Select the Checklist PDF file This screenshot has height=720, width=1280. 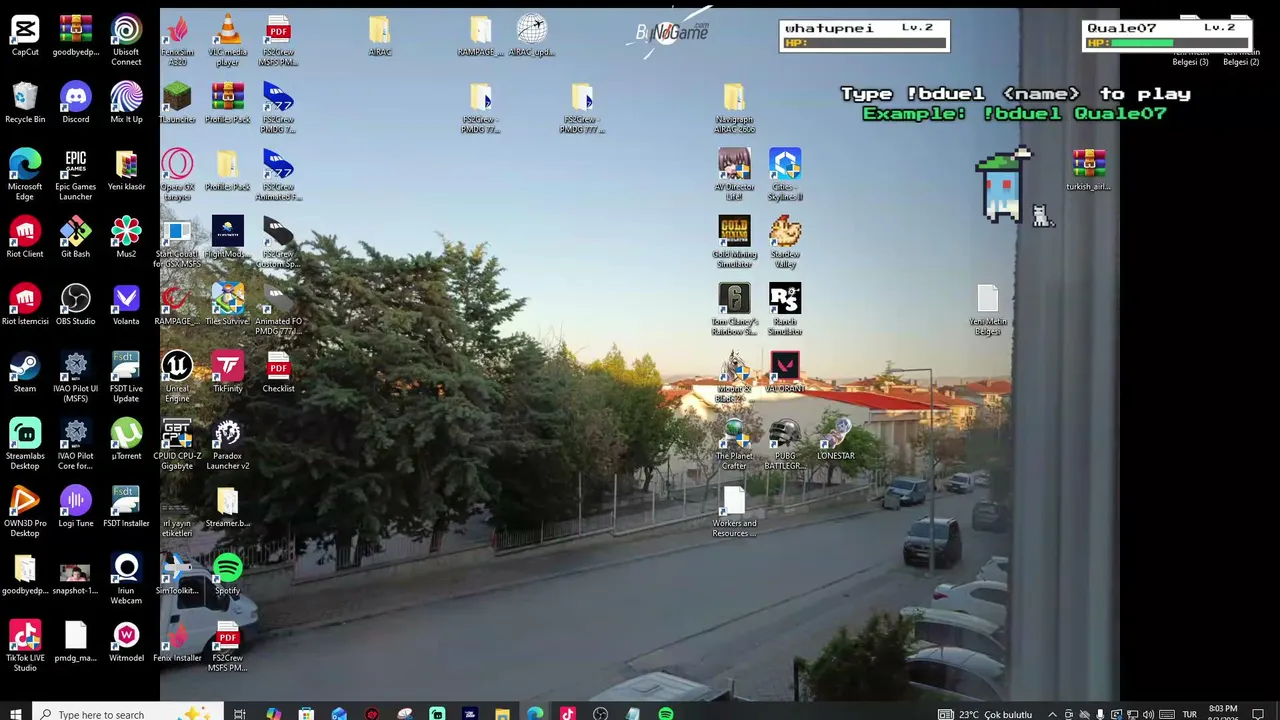pos(278,372)
